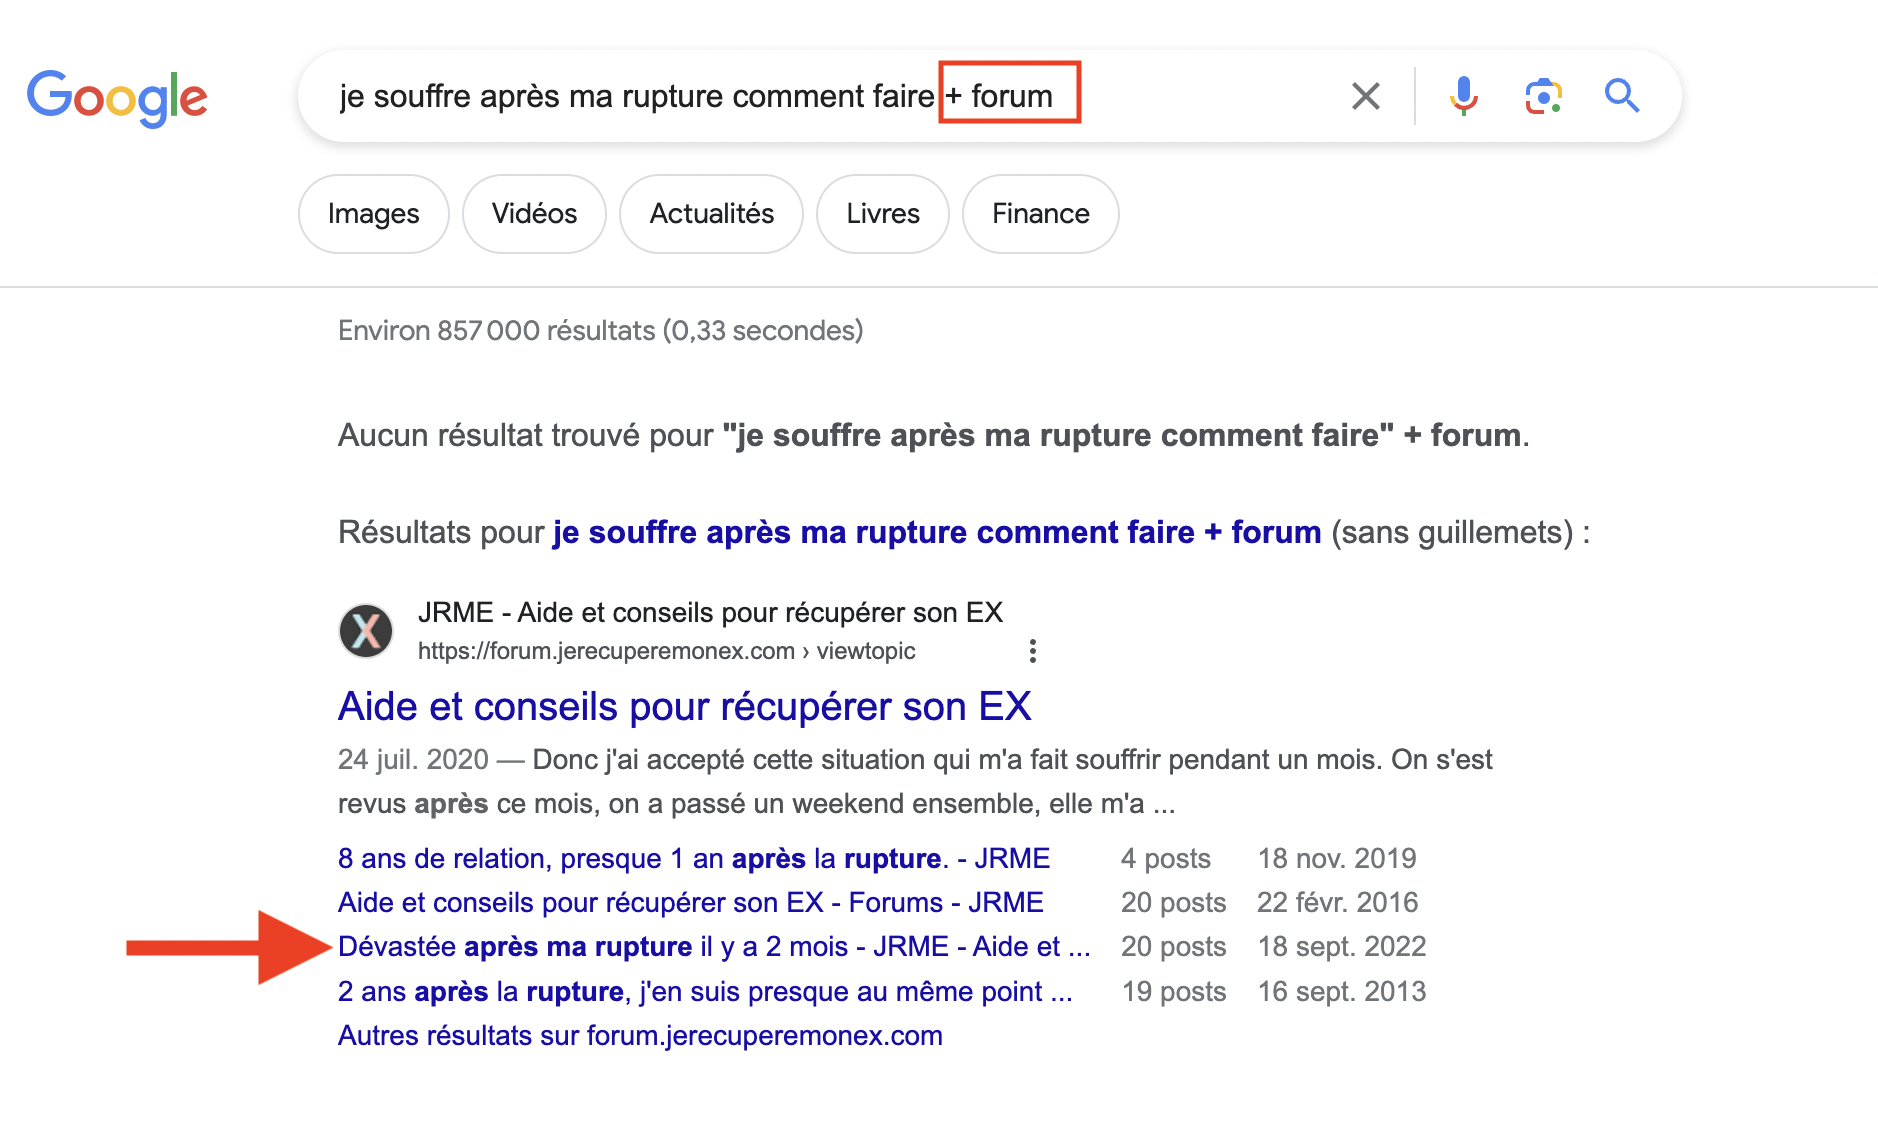Click the Google logo
1878x1128 pixels.
[117, 97]
